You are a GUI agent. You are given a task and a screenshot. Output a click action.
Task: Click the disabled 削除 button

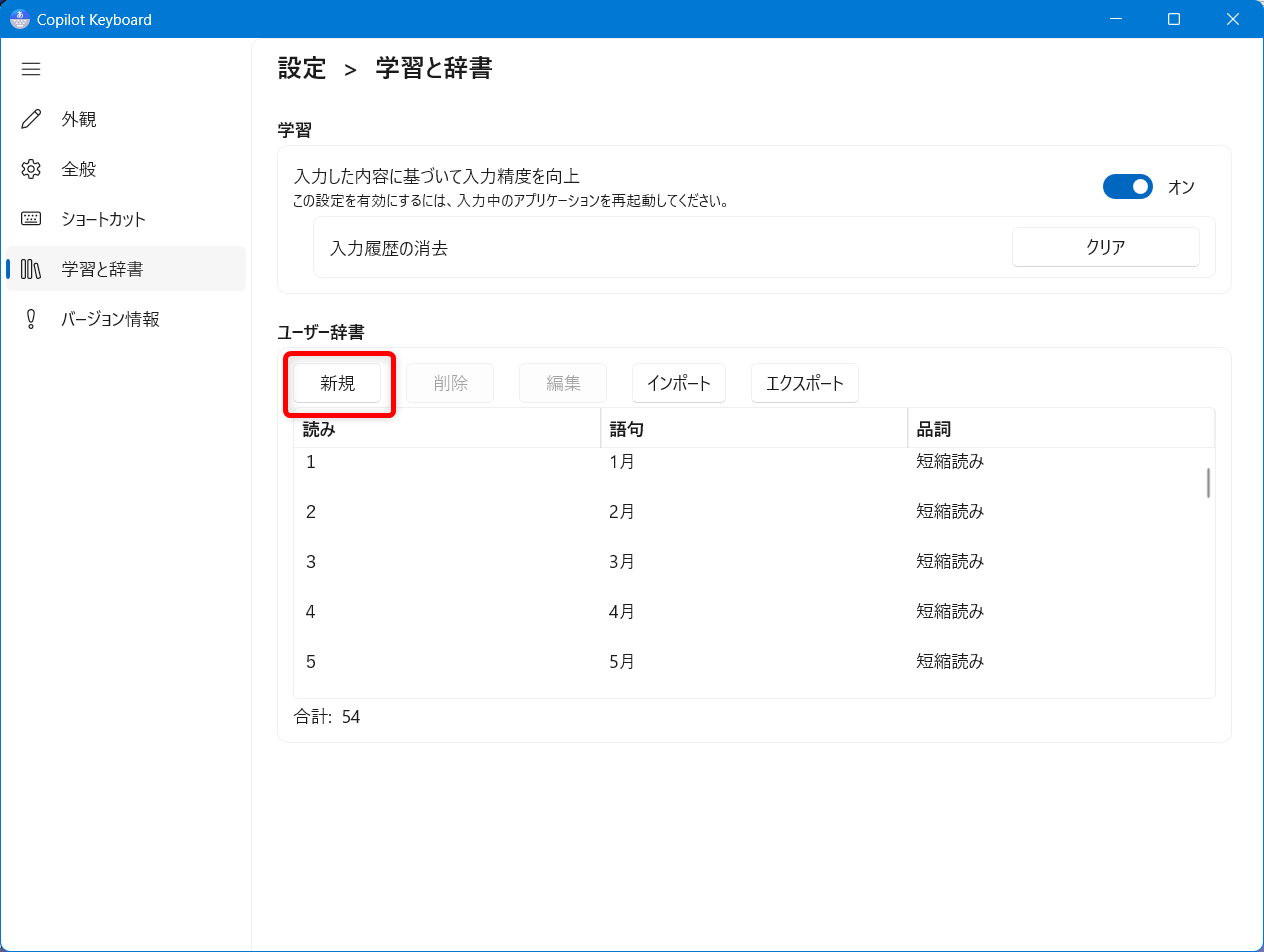point(451,383)
